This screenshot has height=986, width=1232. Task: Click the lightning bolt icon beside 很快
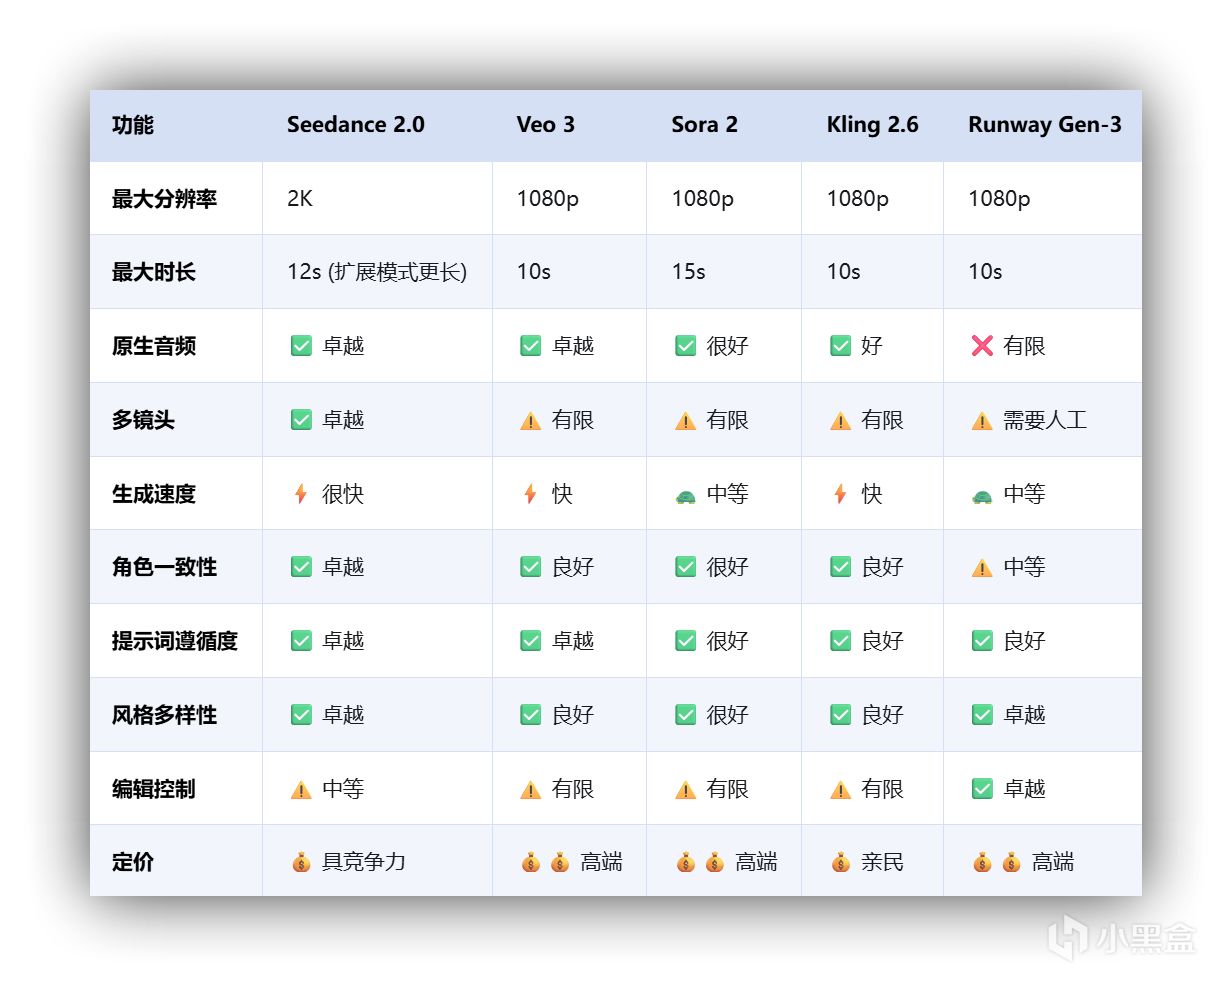pos(300,494)
